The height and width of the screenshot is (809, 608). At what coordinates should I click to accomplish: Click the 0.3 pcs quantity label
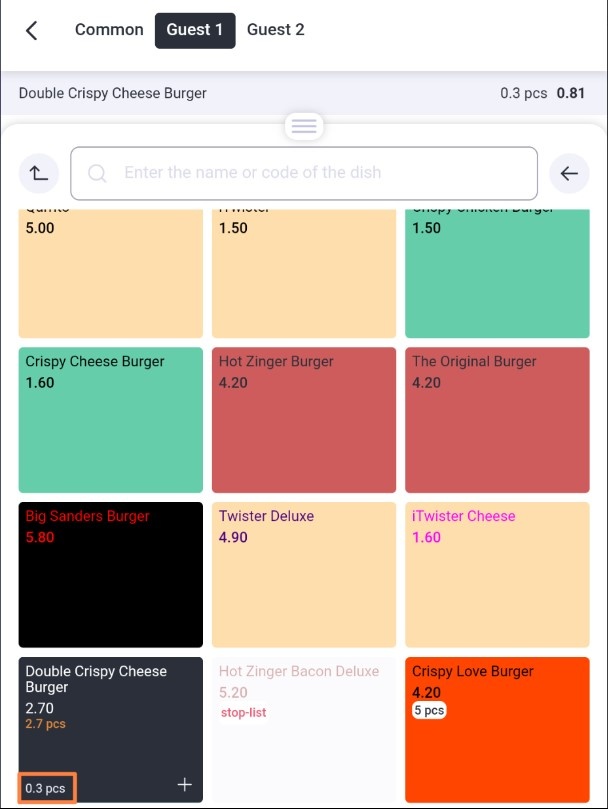pyautogui.click(x=46, y=788)
